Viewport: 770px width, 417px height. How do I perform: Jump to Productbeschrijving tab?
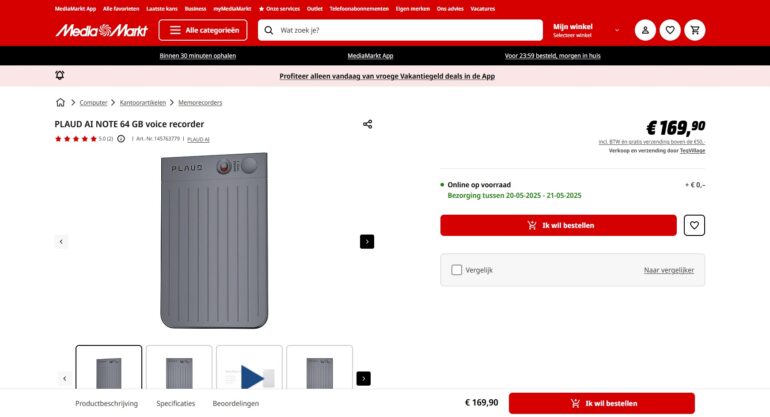click(x=107, y=403)
